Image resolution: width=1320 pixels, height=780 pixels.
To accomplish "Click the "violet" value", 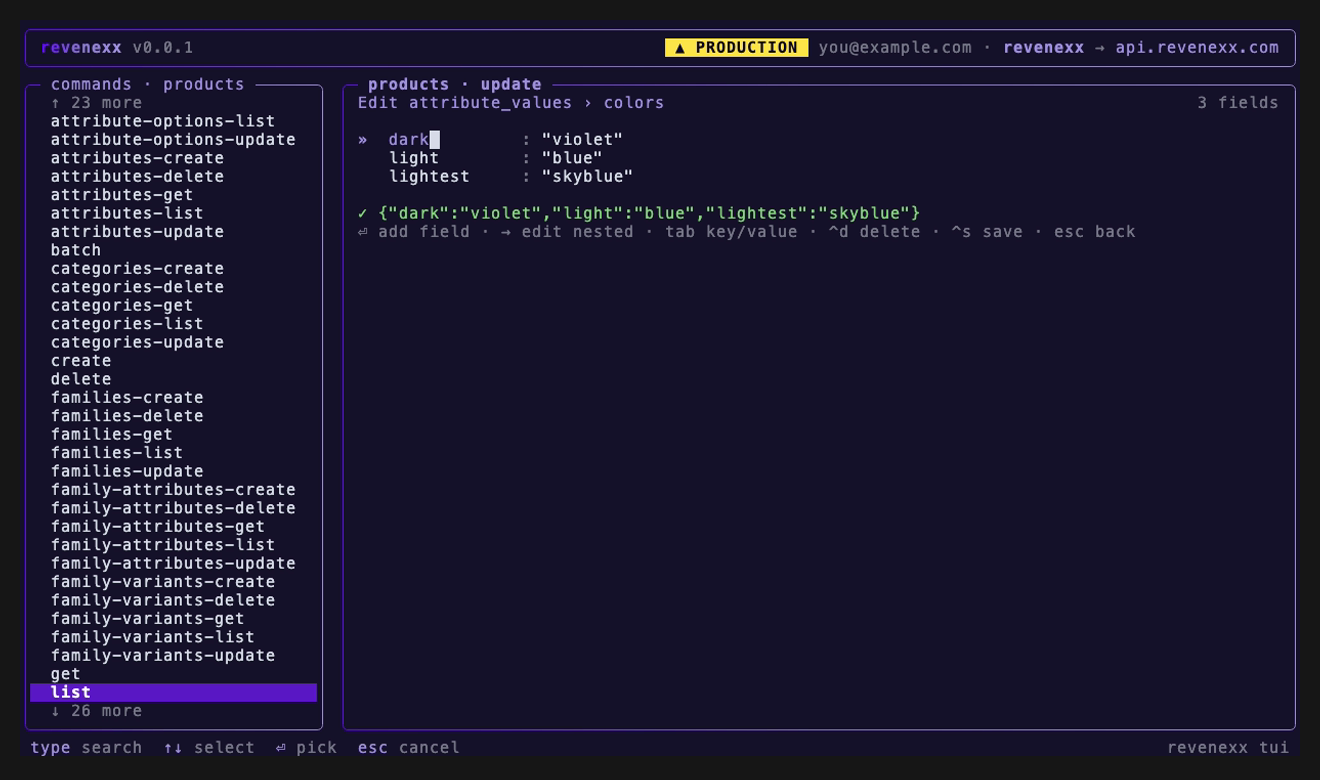I will coord(582,140).
